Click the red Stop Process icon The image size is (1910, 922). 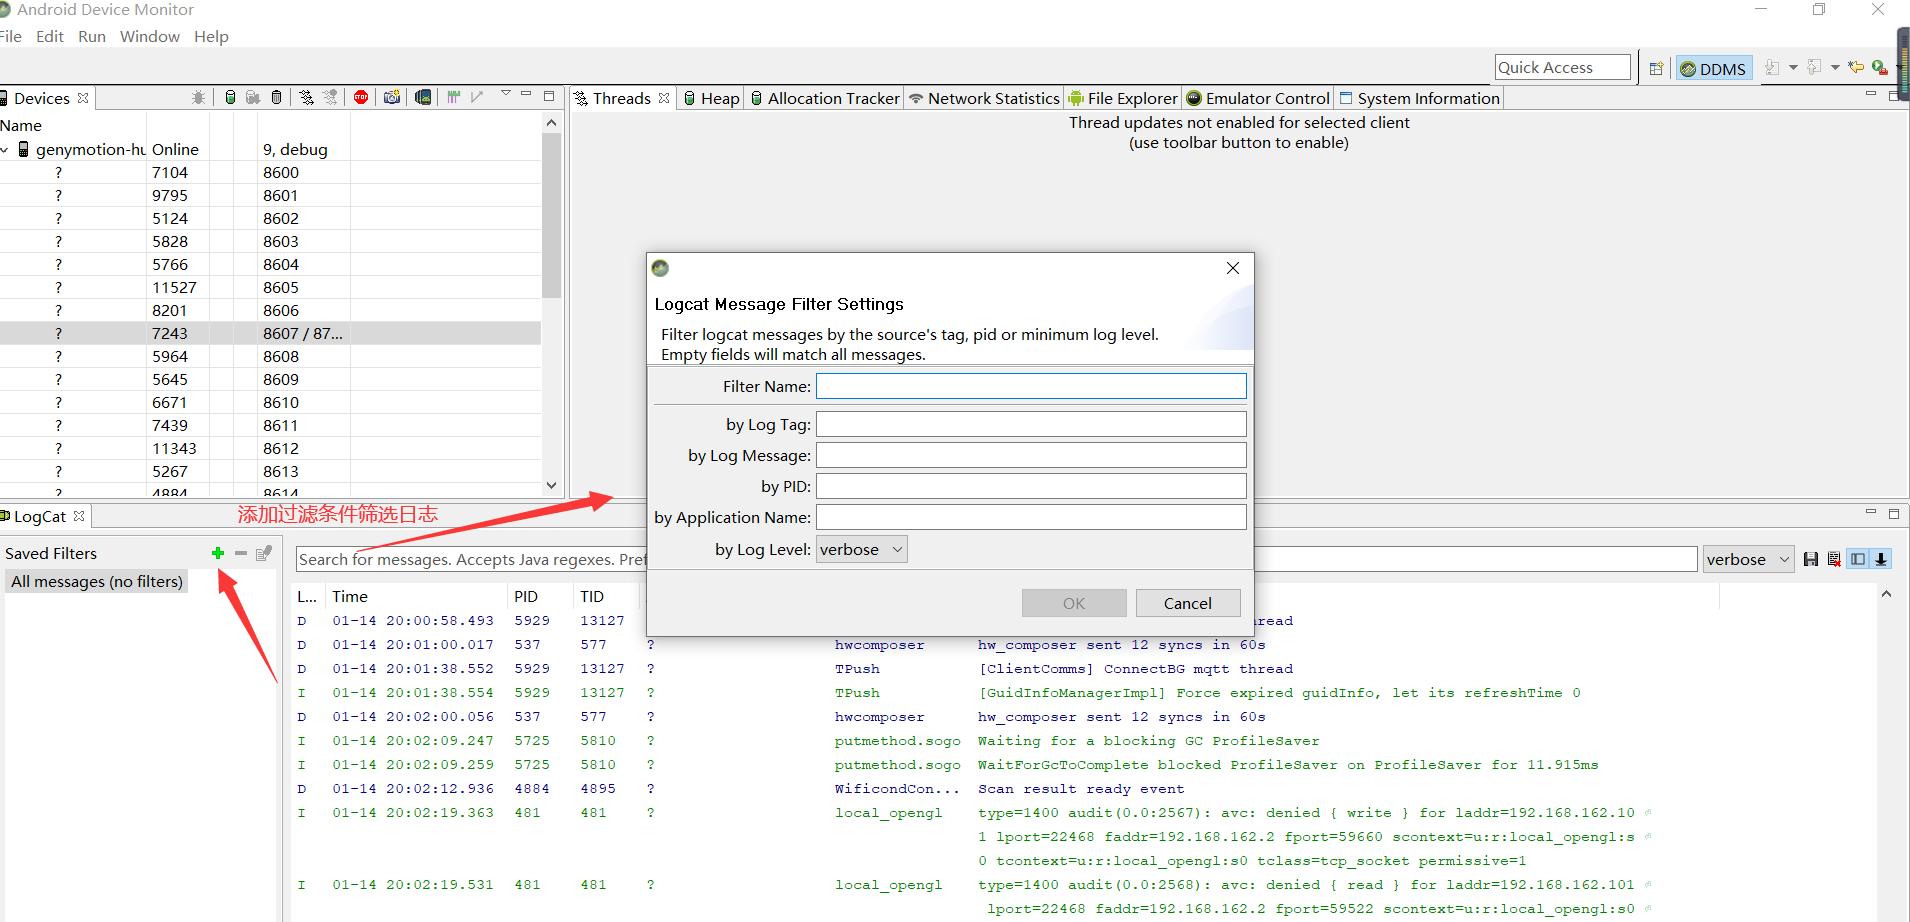361,97
